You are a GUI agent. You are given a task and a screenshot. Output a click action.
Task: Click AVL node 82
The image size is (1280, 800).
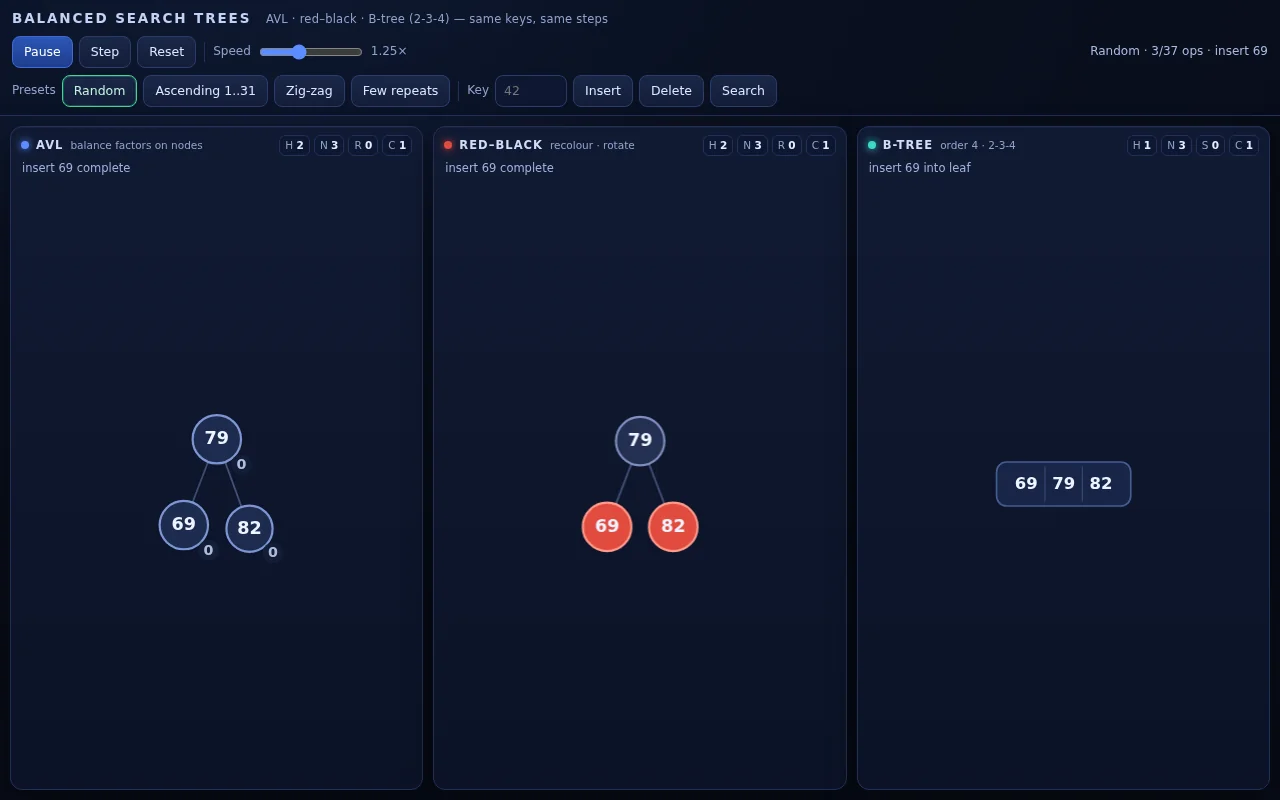pos(249,529)
